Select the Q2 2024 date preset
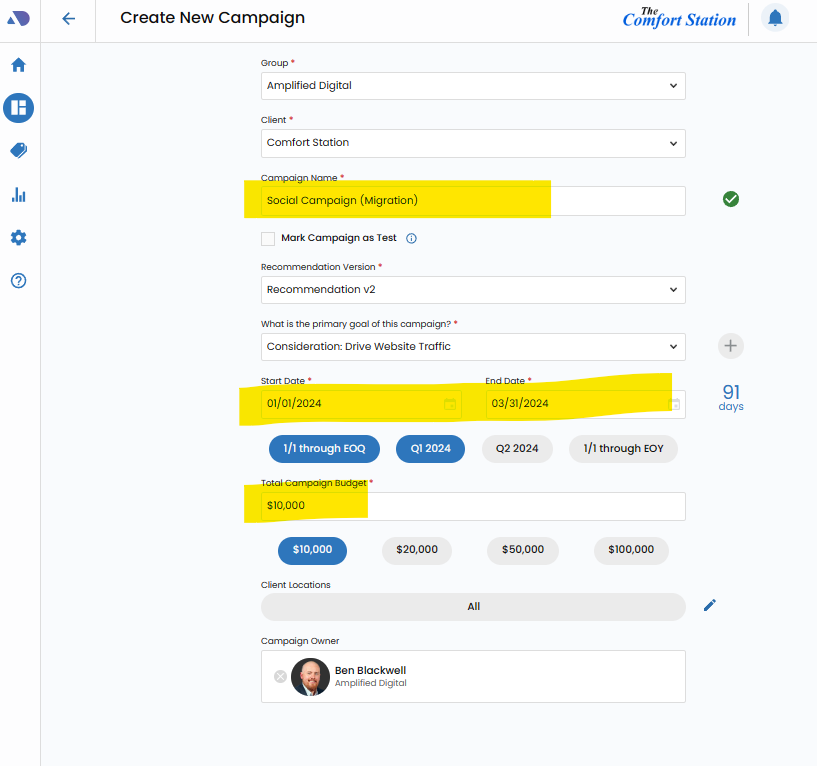The width and height of the screenshot is (817, 766). point(516,449)
